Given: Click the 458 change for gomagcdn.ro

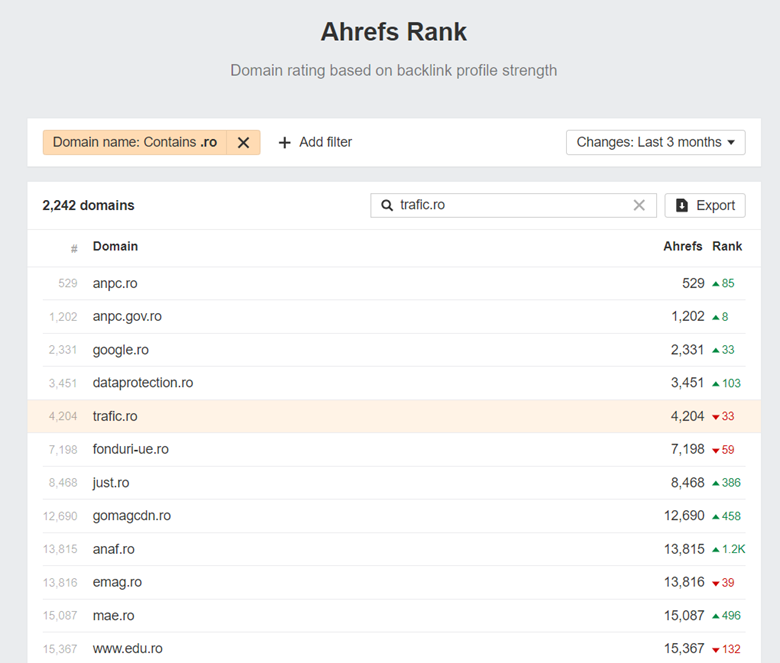Looking at the screenshot, I should 726,516.
